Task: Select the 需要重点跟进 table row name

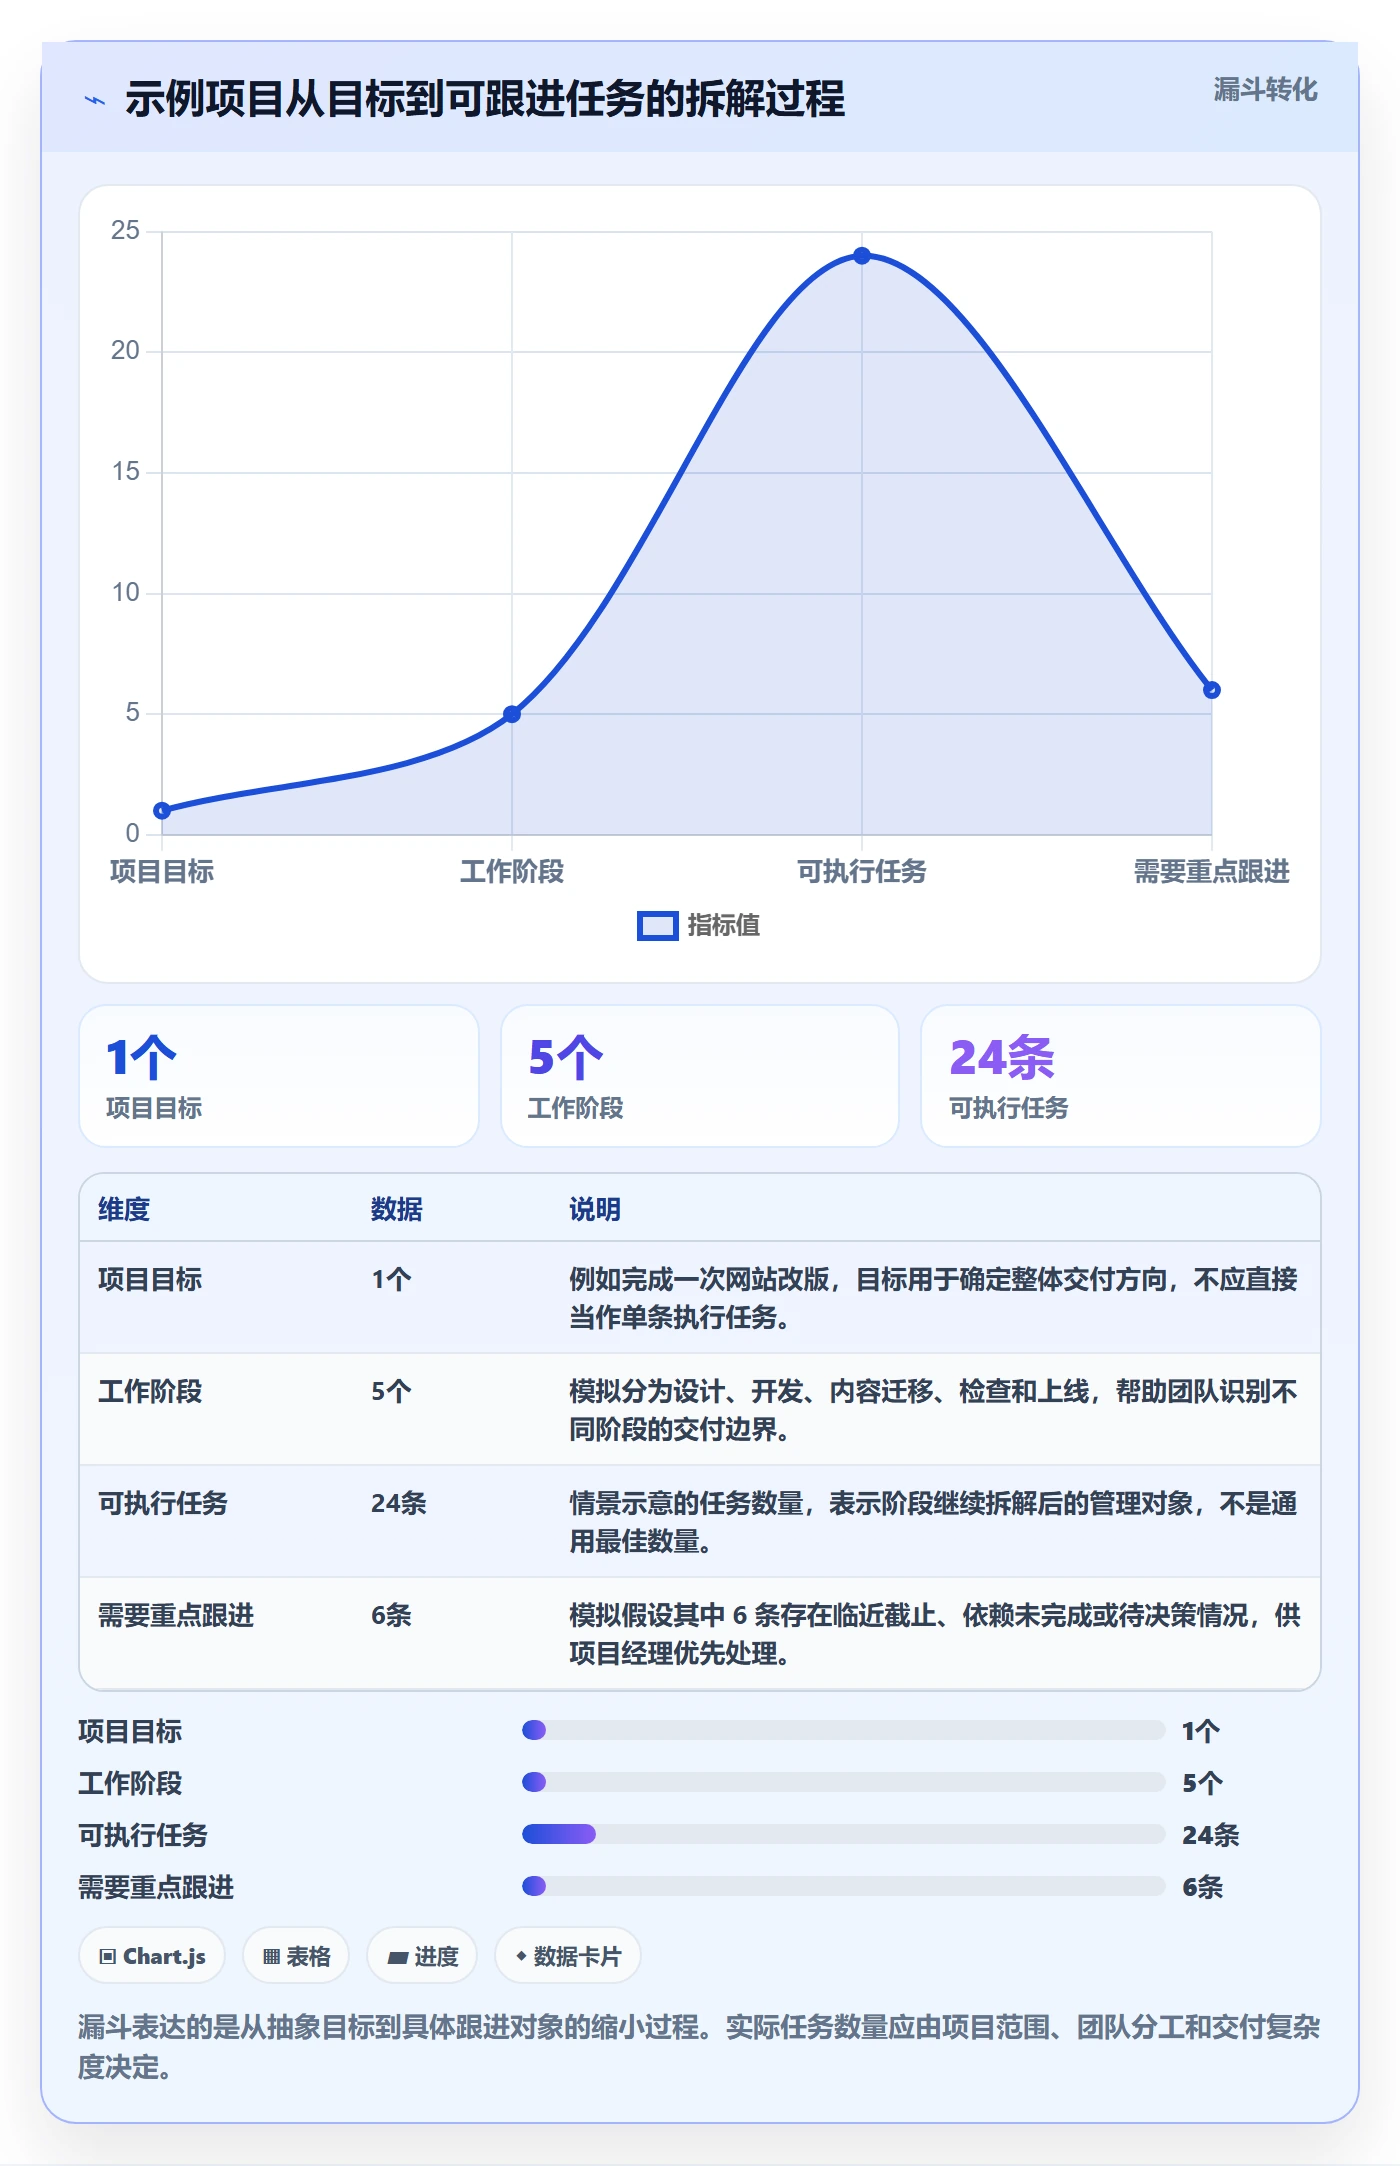Action: [x=176, y=1616]
